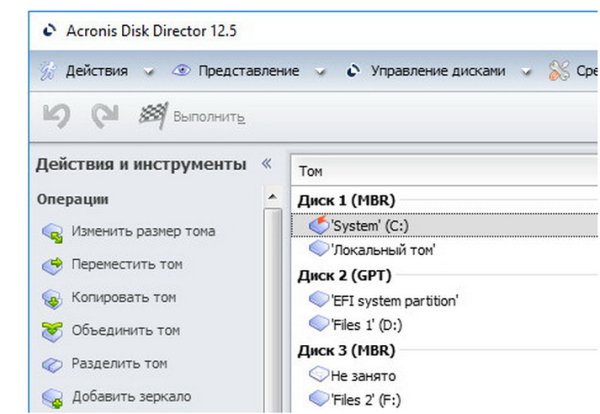This screenshot has height=414, width=600.
Task: Click the checkered flag Выполнить icon
Action: [x=153, y=115]
